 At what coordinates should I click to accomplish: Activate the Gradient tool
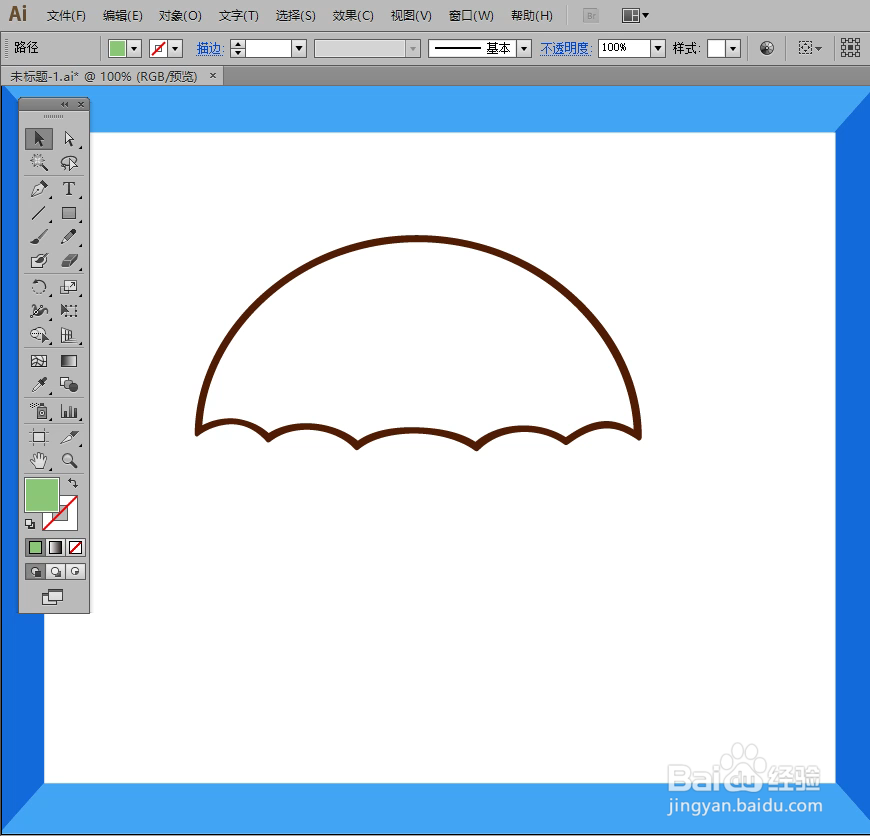point(69,361)
